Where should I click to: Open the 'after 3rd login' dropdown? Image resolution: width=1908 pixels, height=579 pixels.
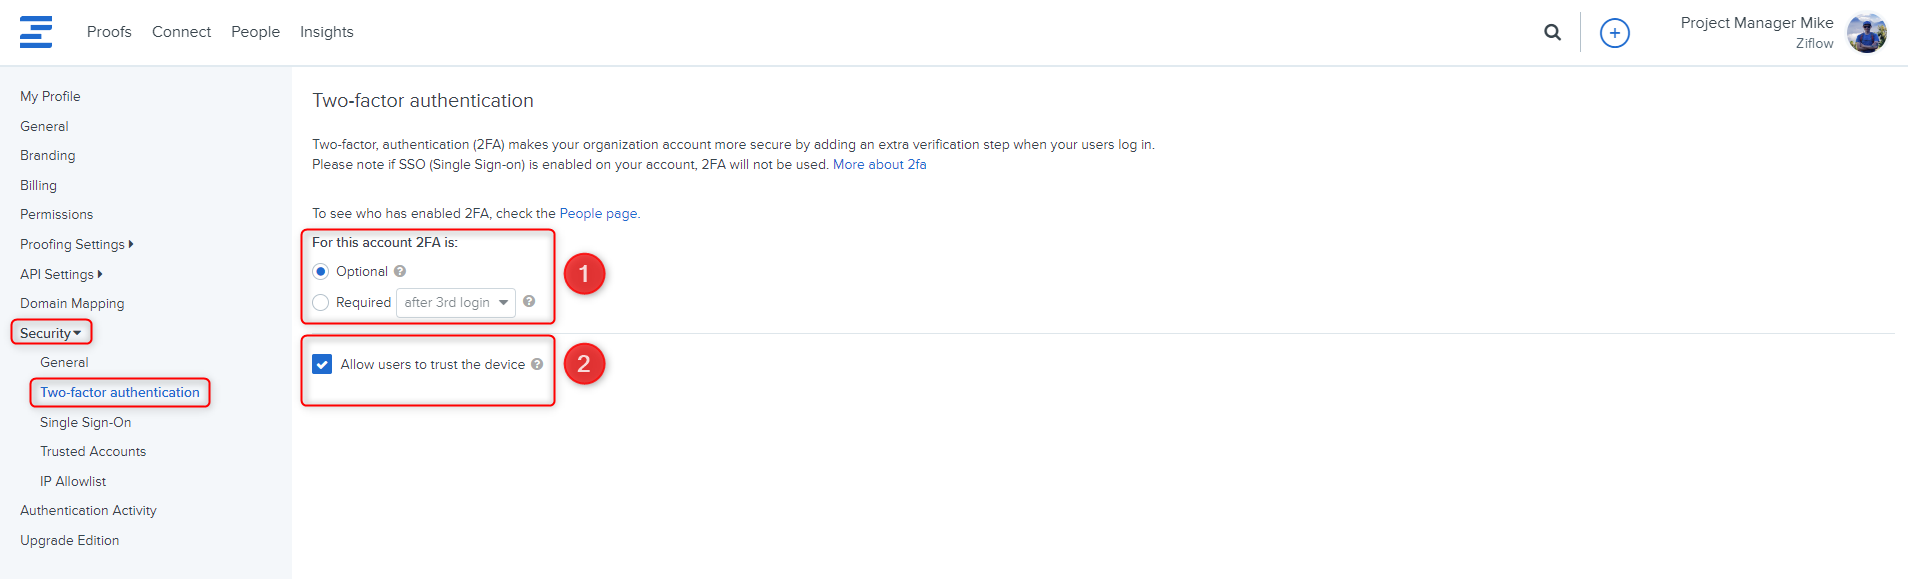456,302
